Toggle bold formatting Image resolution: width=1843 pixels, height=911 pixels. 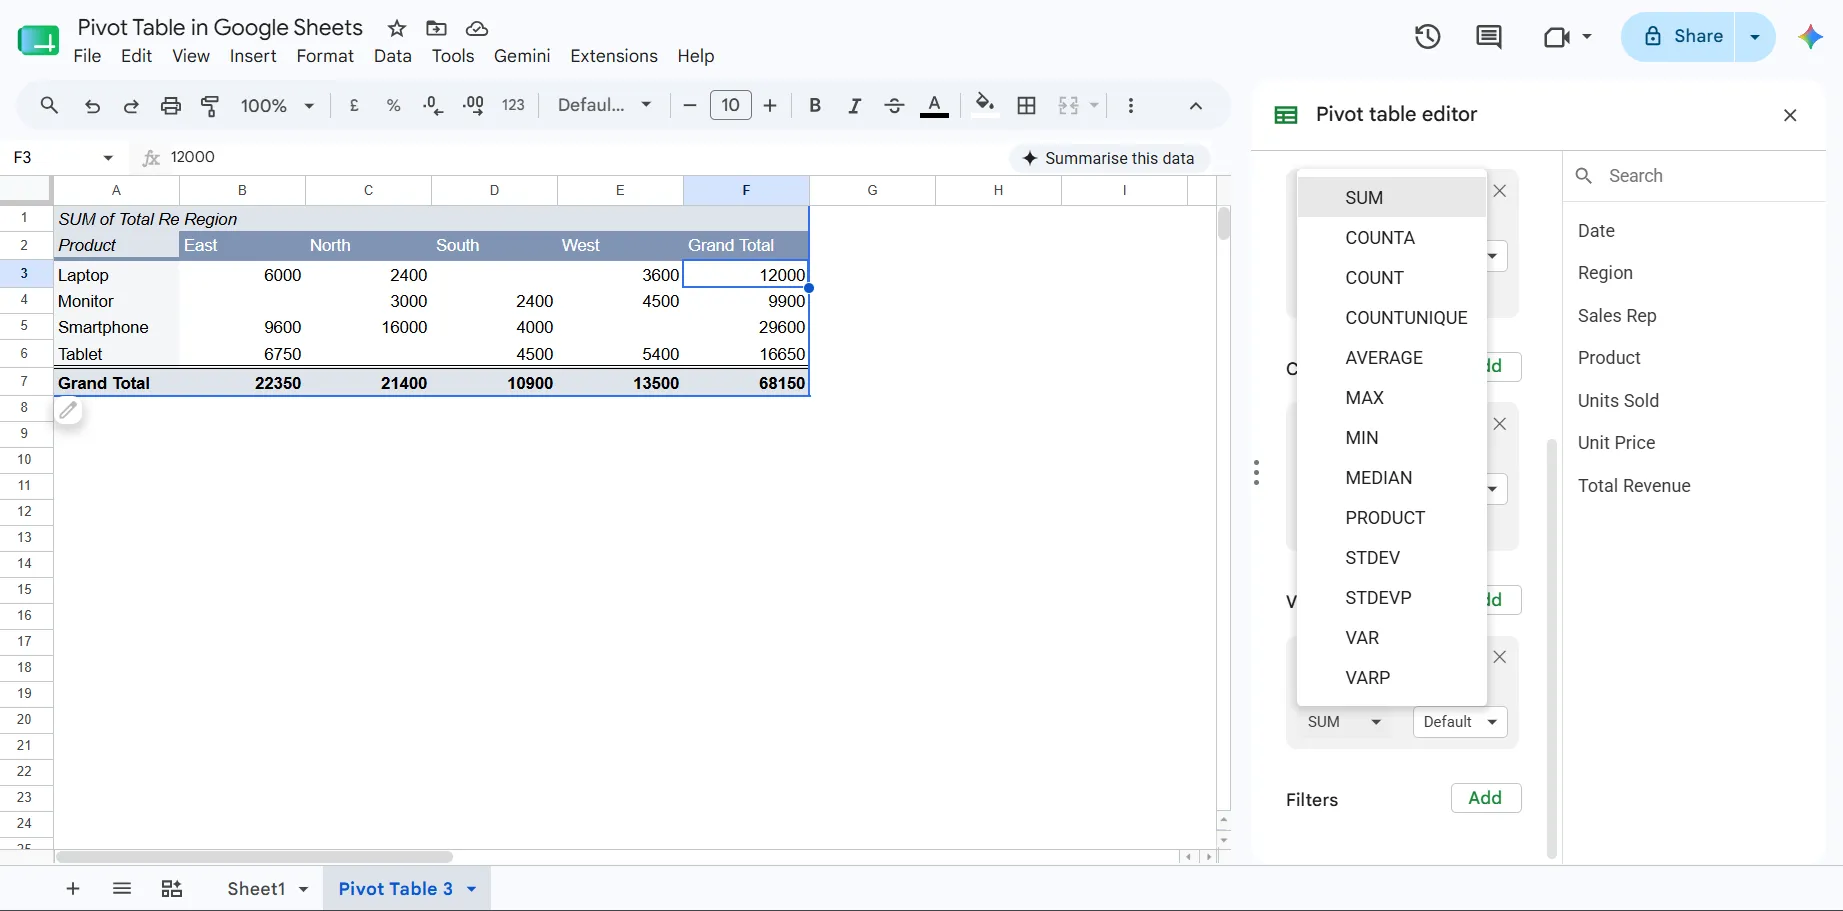point(815,105)
